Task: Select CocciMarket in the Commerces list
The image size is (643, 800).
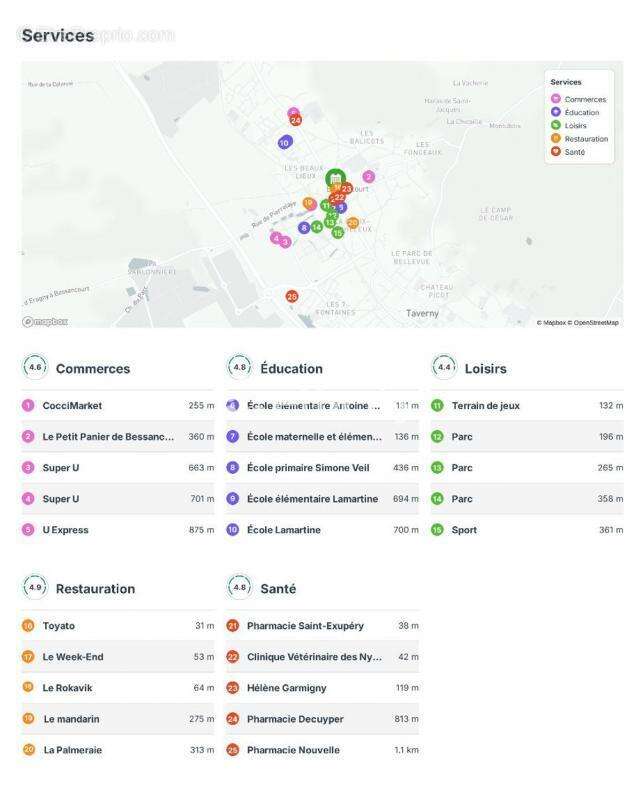Action: 72,406
